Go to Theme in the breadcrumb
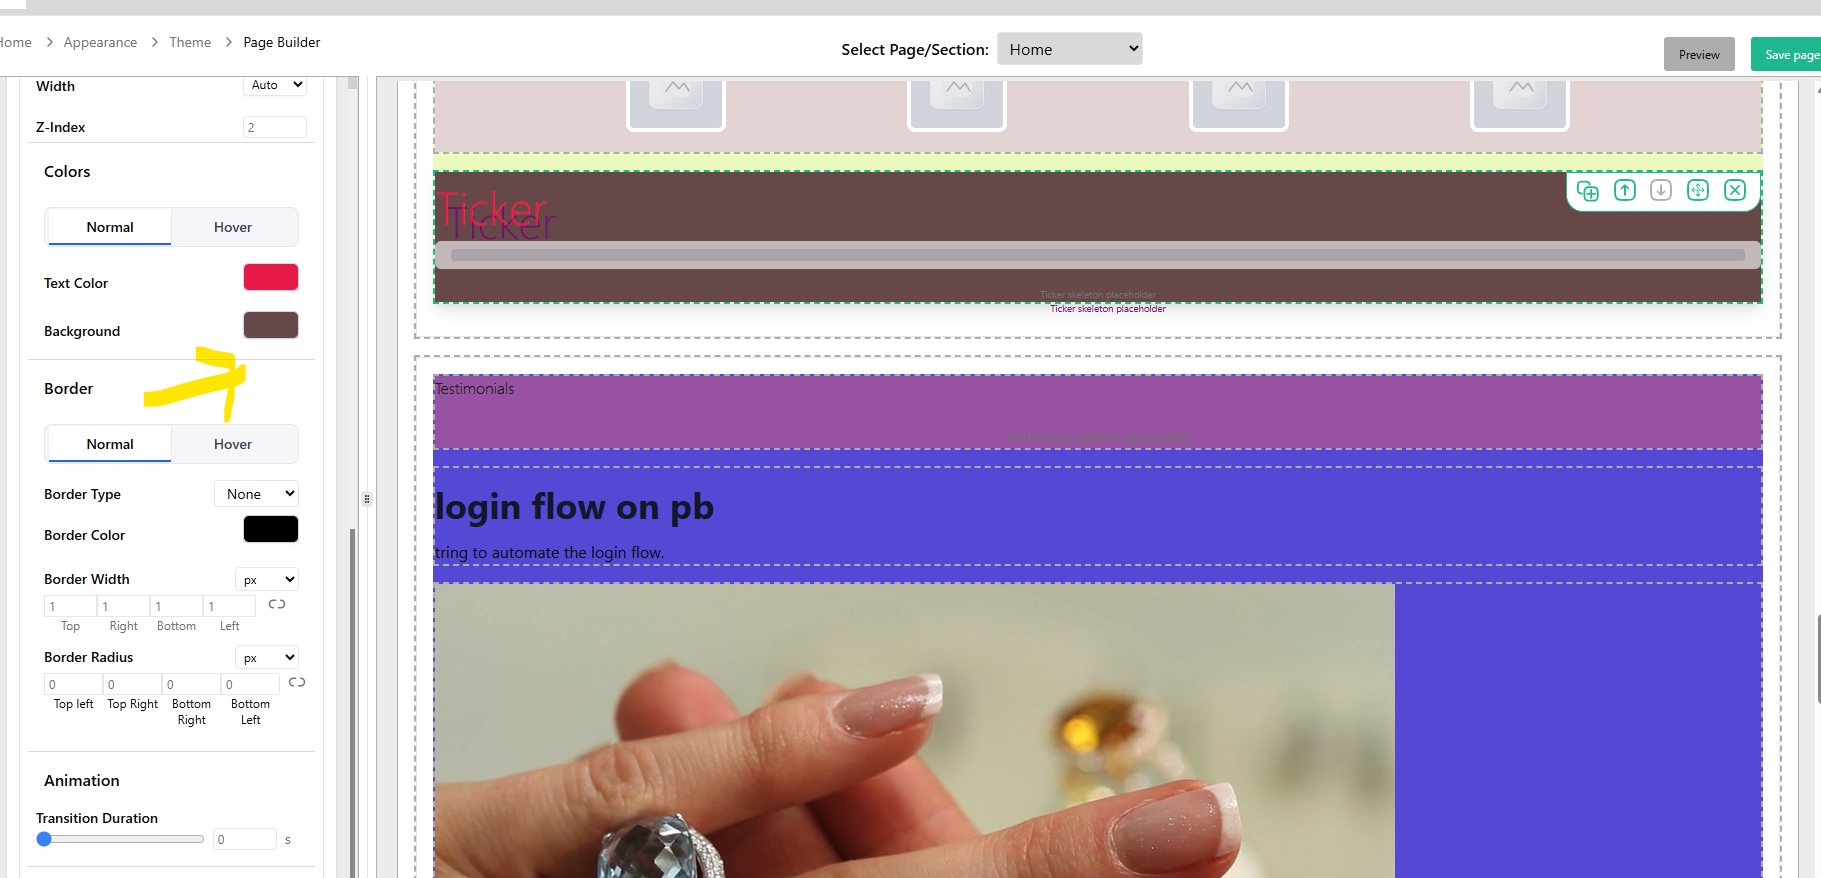Viewport: 1821px width, 878px height. [190, 42]
